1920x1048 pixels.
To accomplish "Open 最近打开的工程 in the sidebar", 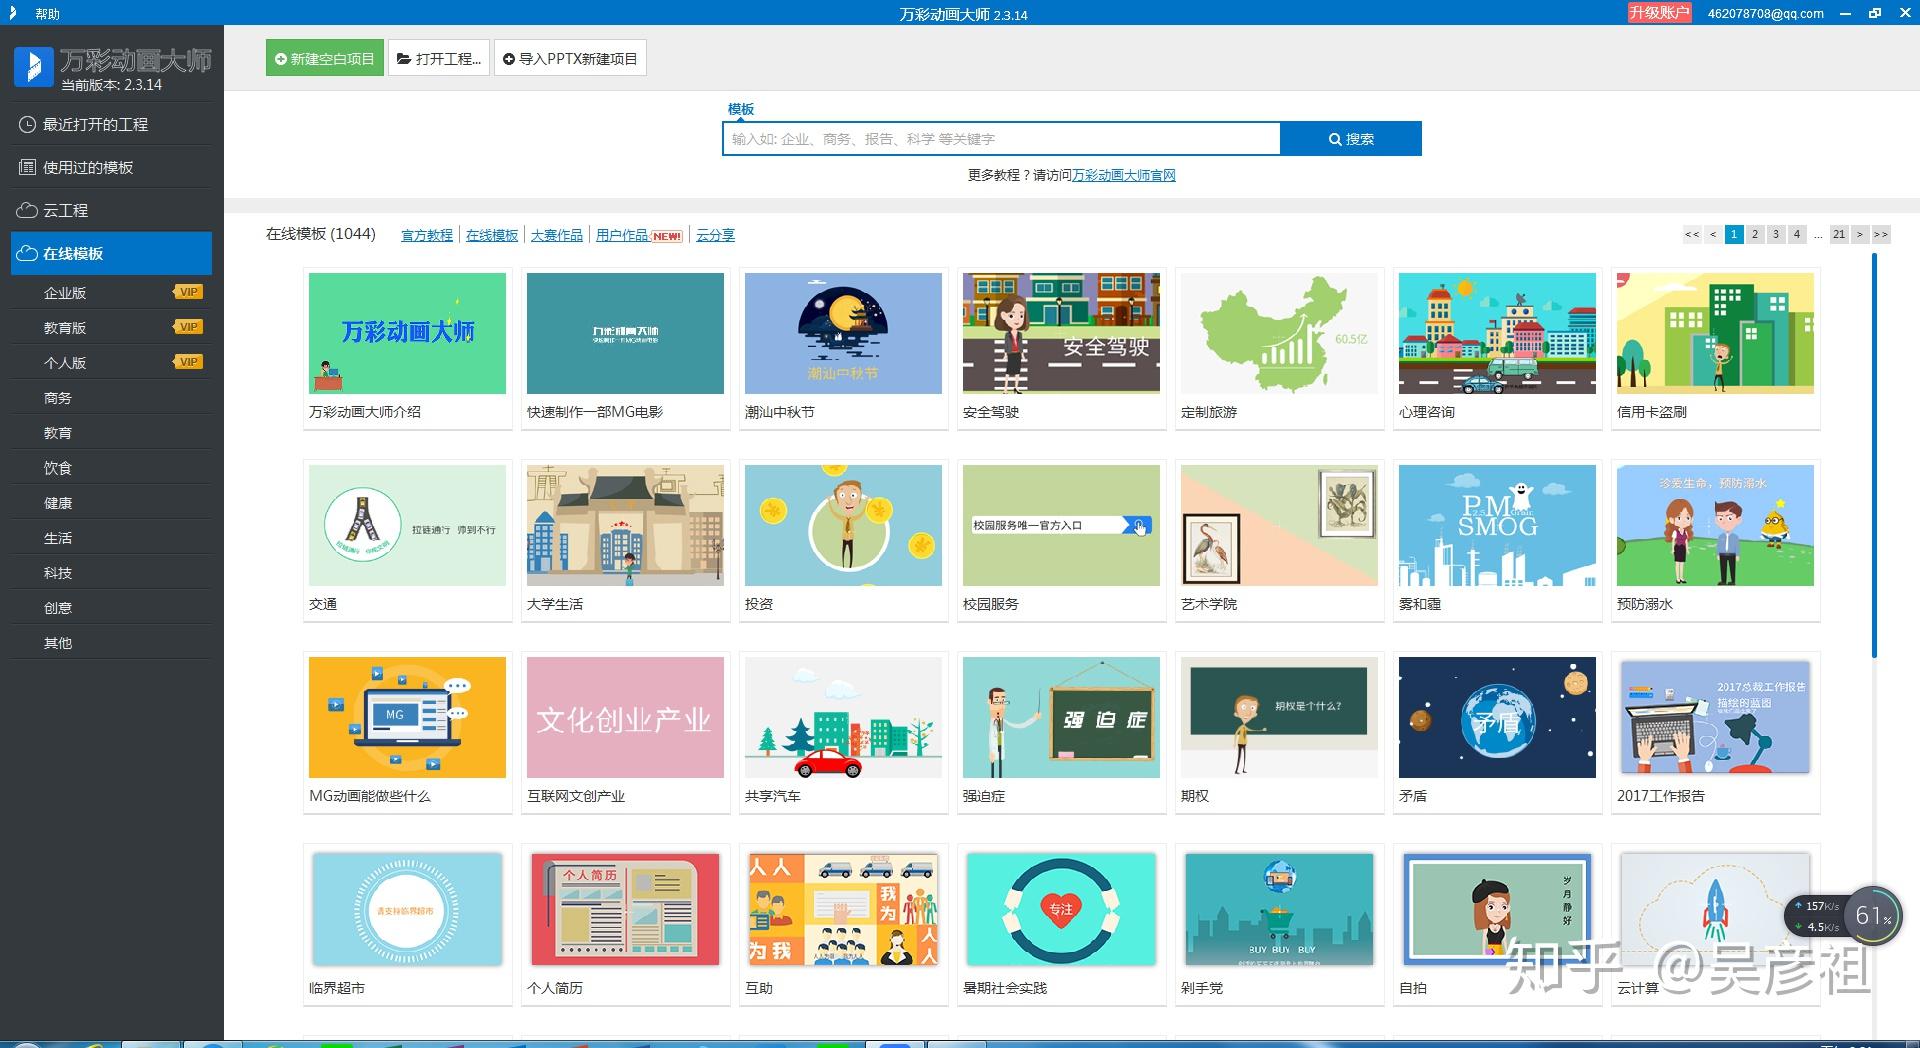I will (111, 124).
